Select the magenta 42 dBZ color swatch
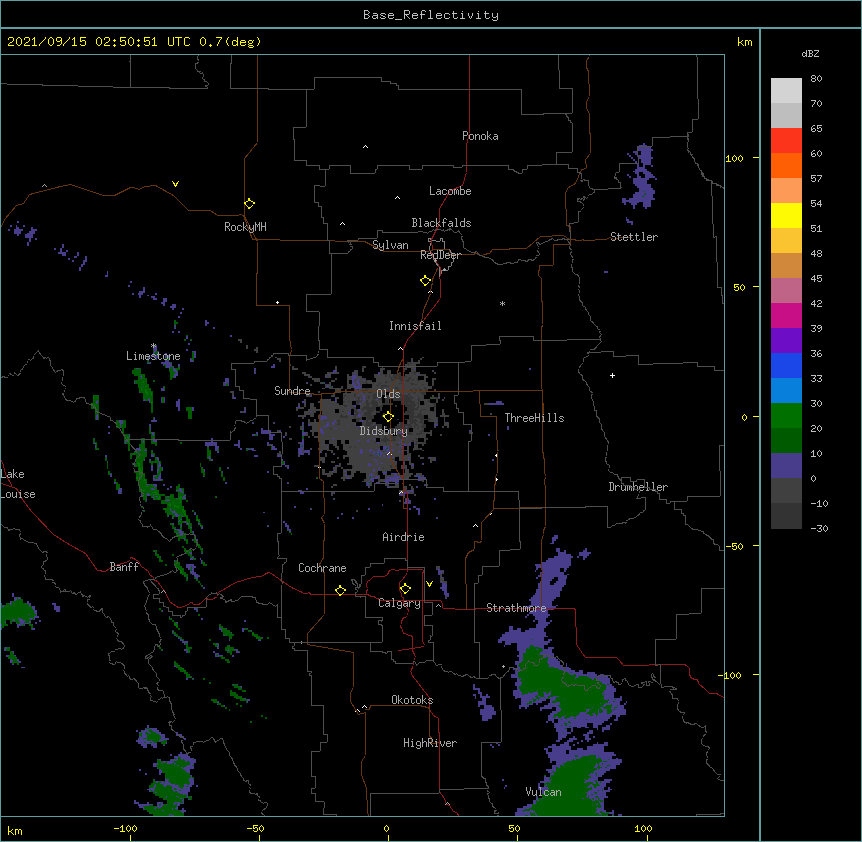This screenshot has width=862, height=842. pos(786,315)
